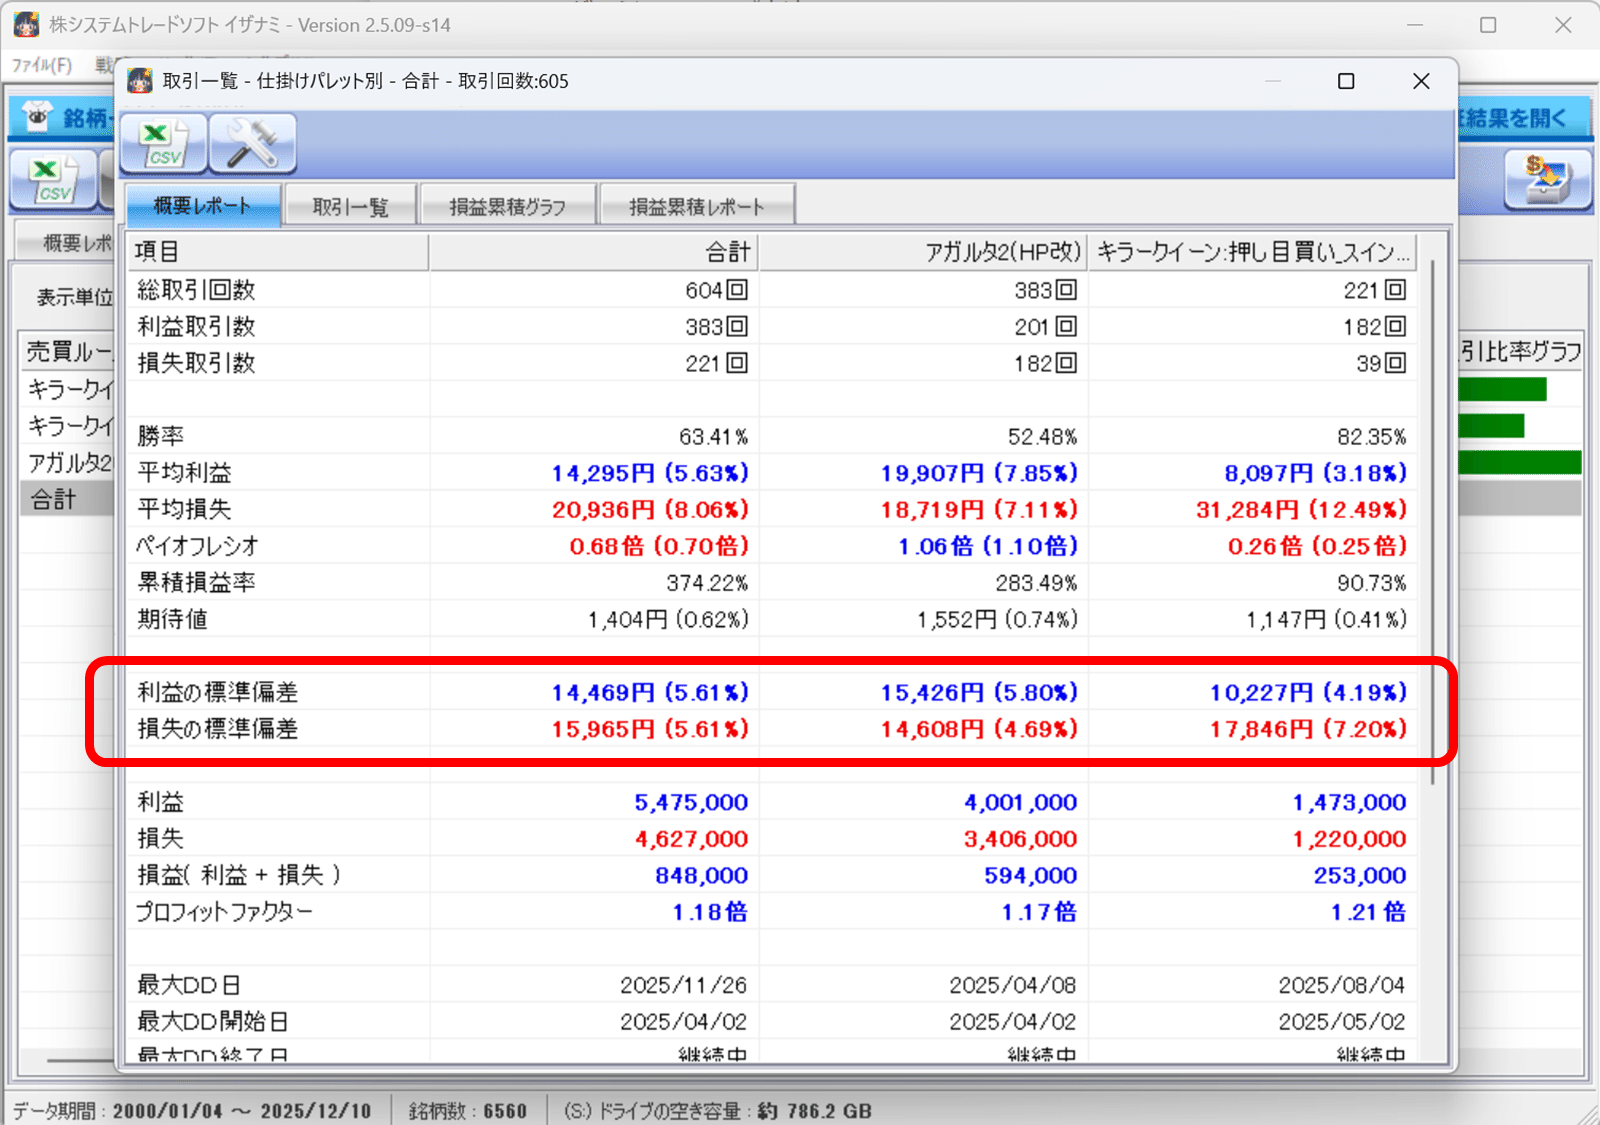Screen dimensions: 1600x1125
Task: Click the 引比率グラフ header in the main window
Action: pyautogui.click(x=1520, y=351)
